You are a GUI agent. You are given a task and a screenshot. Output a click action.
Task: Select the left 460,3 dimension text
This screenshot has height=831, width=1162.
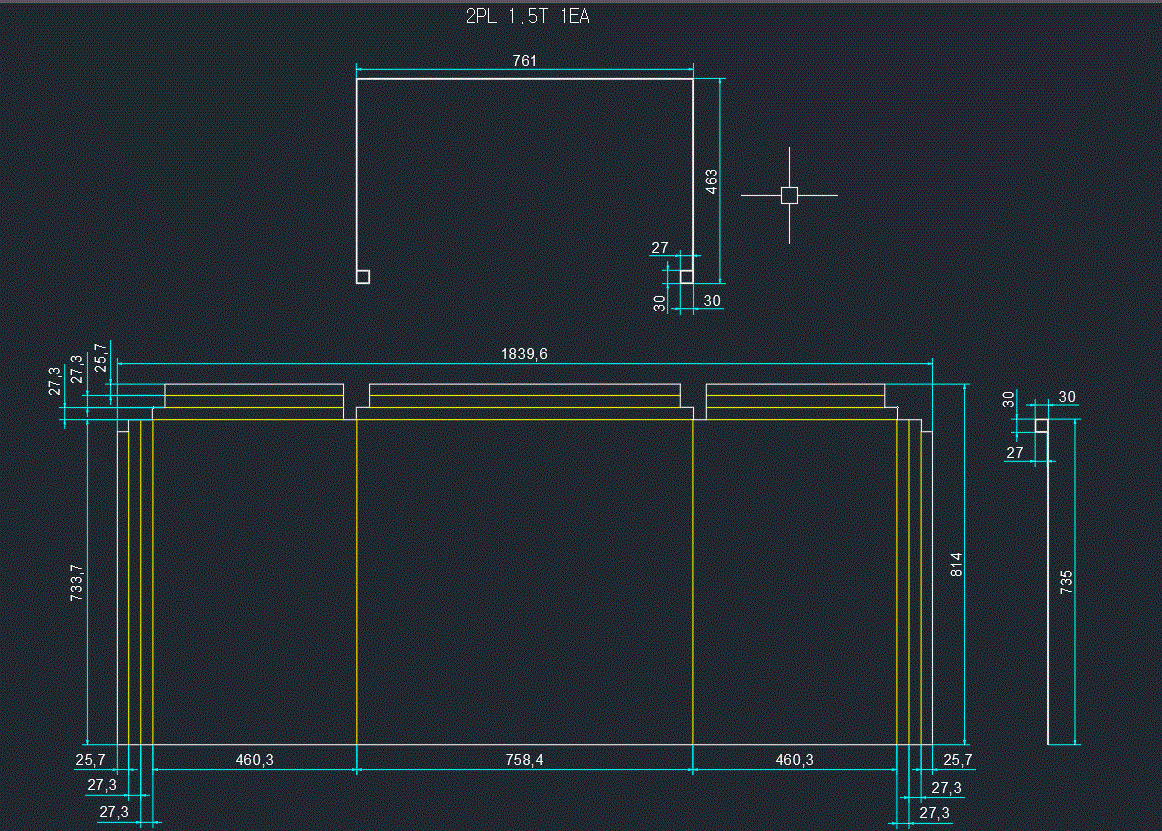(255, 760)
